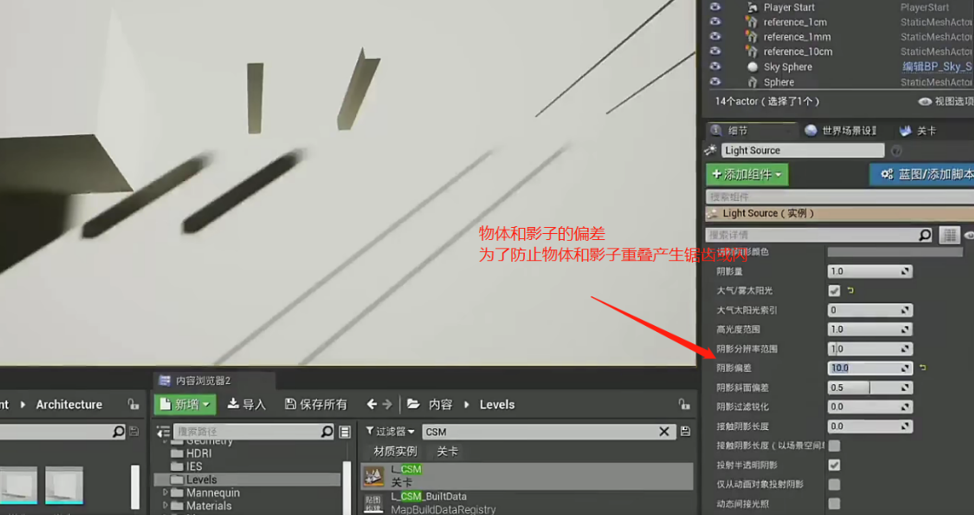
Task: Open the 新增 add-new dropdown
Action: 184,404
